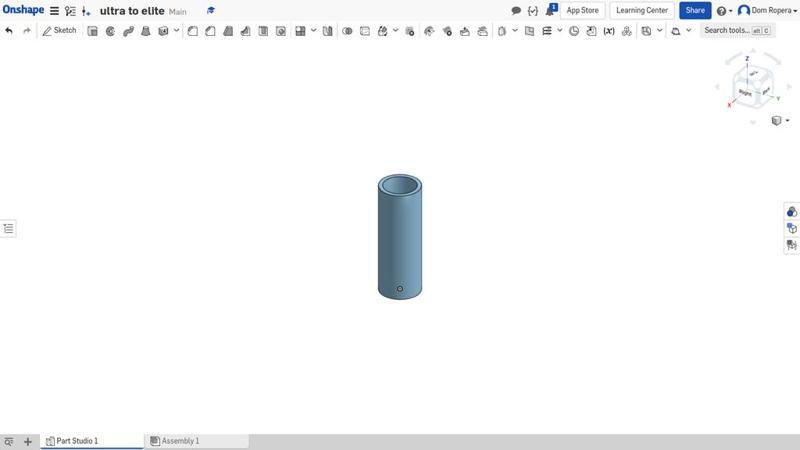Toggle the Appearances panel icon

(x=792, y=211)
